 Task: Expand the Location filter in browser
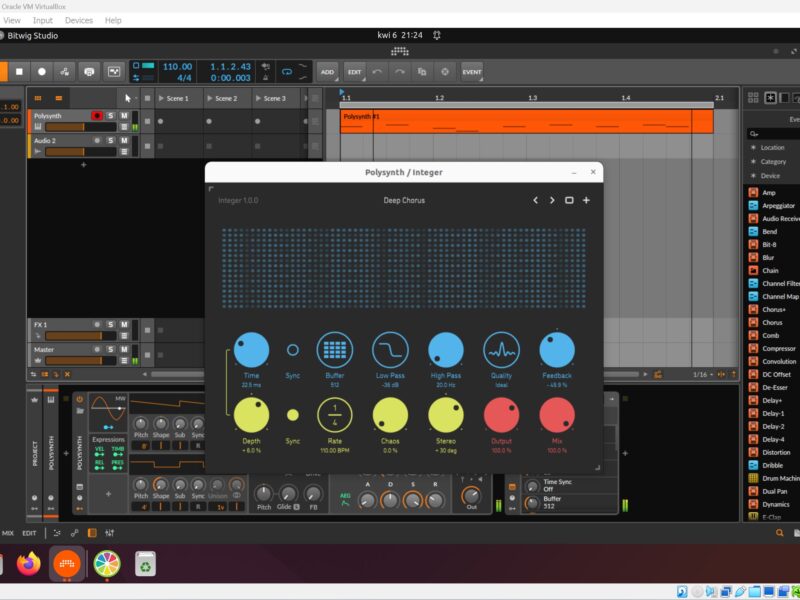coord(772,147)
